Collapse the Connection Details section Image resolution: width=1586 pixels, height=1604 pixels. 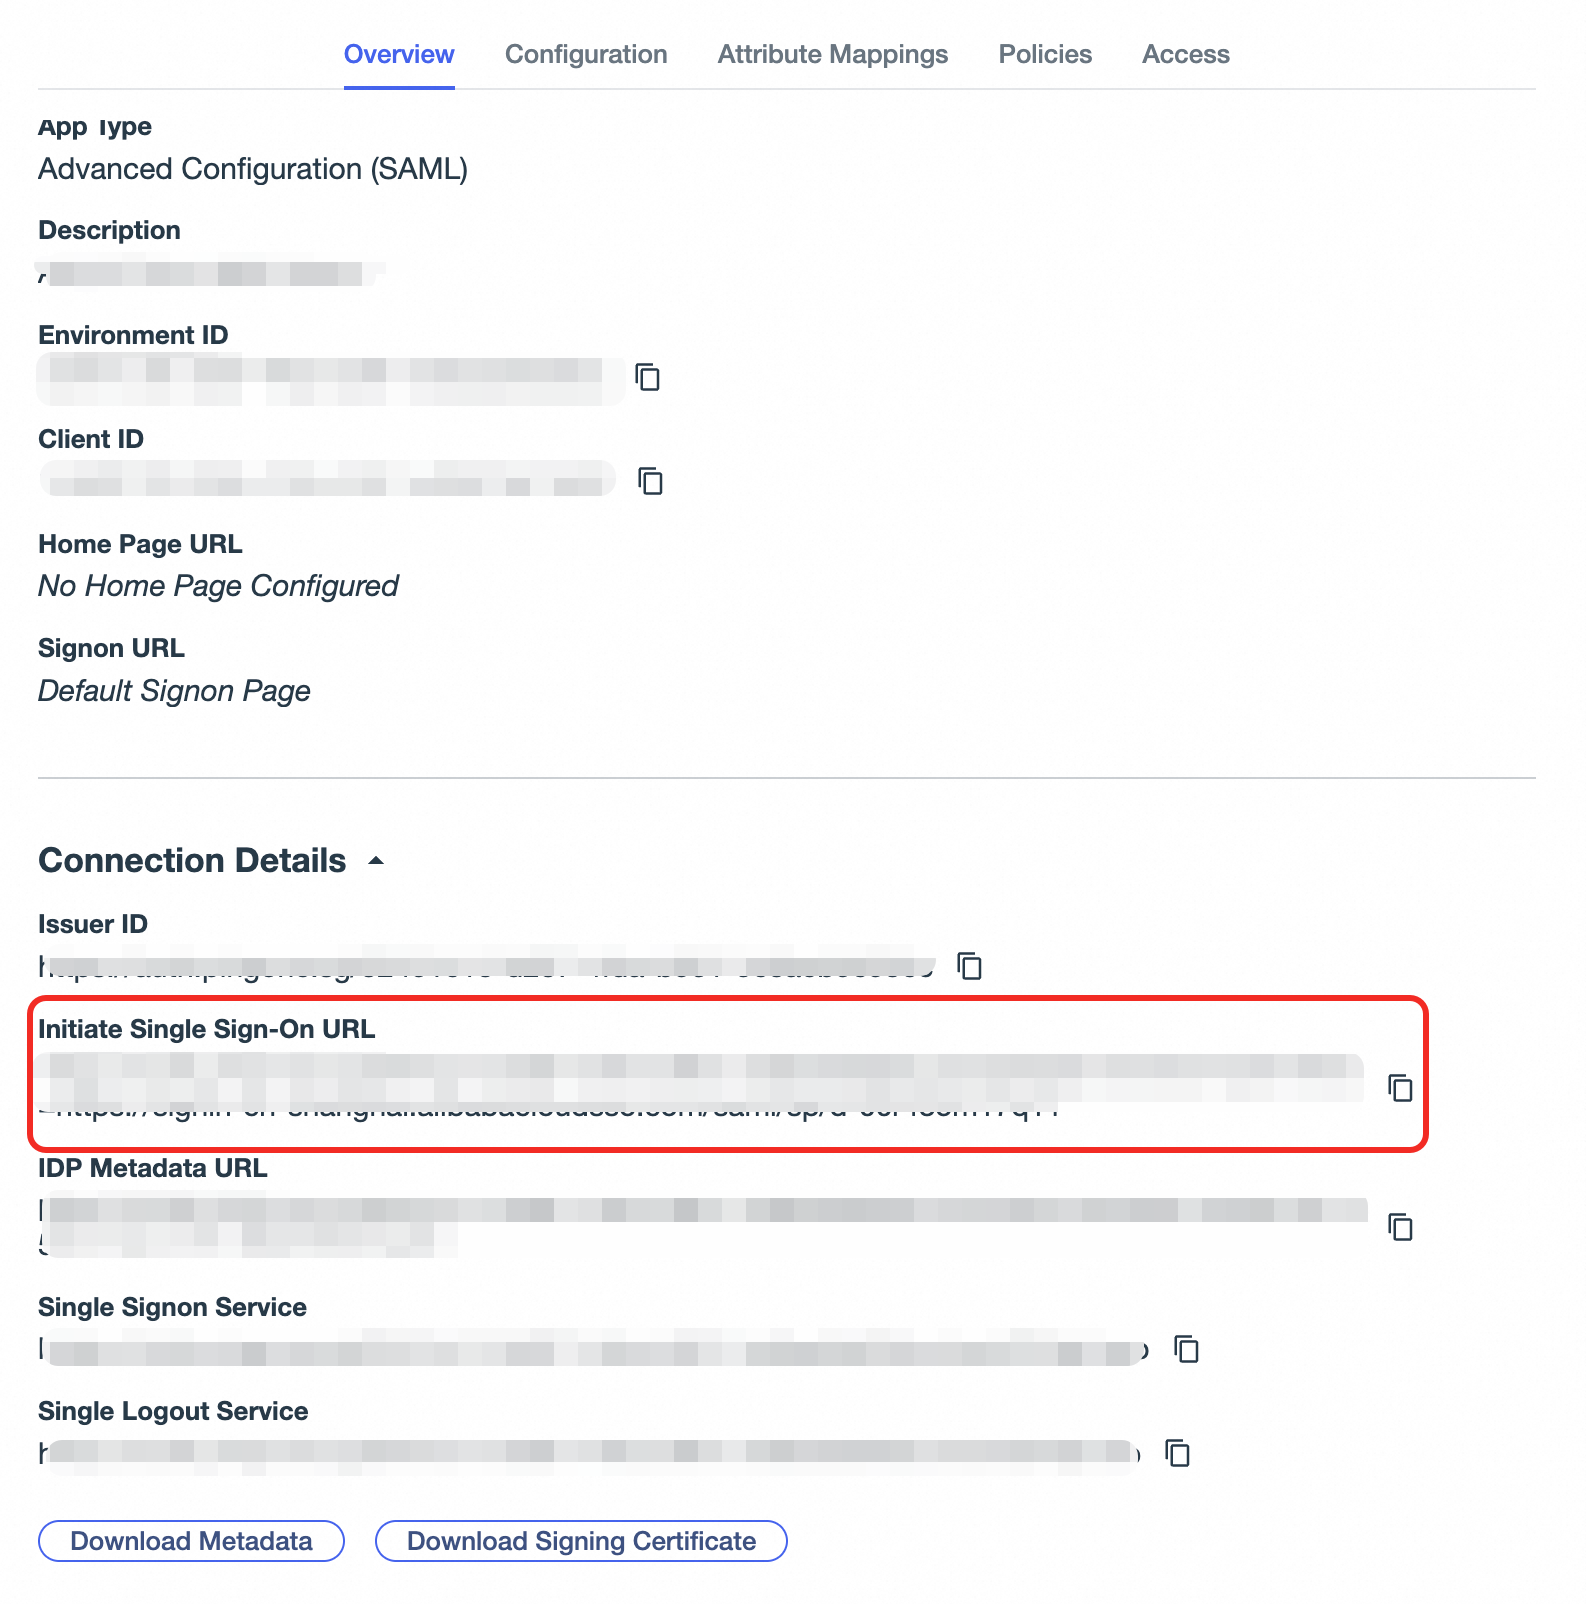point(376,860)
